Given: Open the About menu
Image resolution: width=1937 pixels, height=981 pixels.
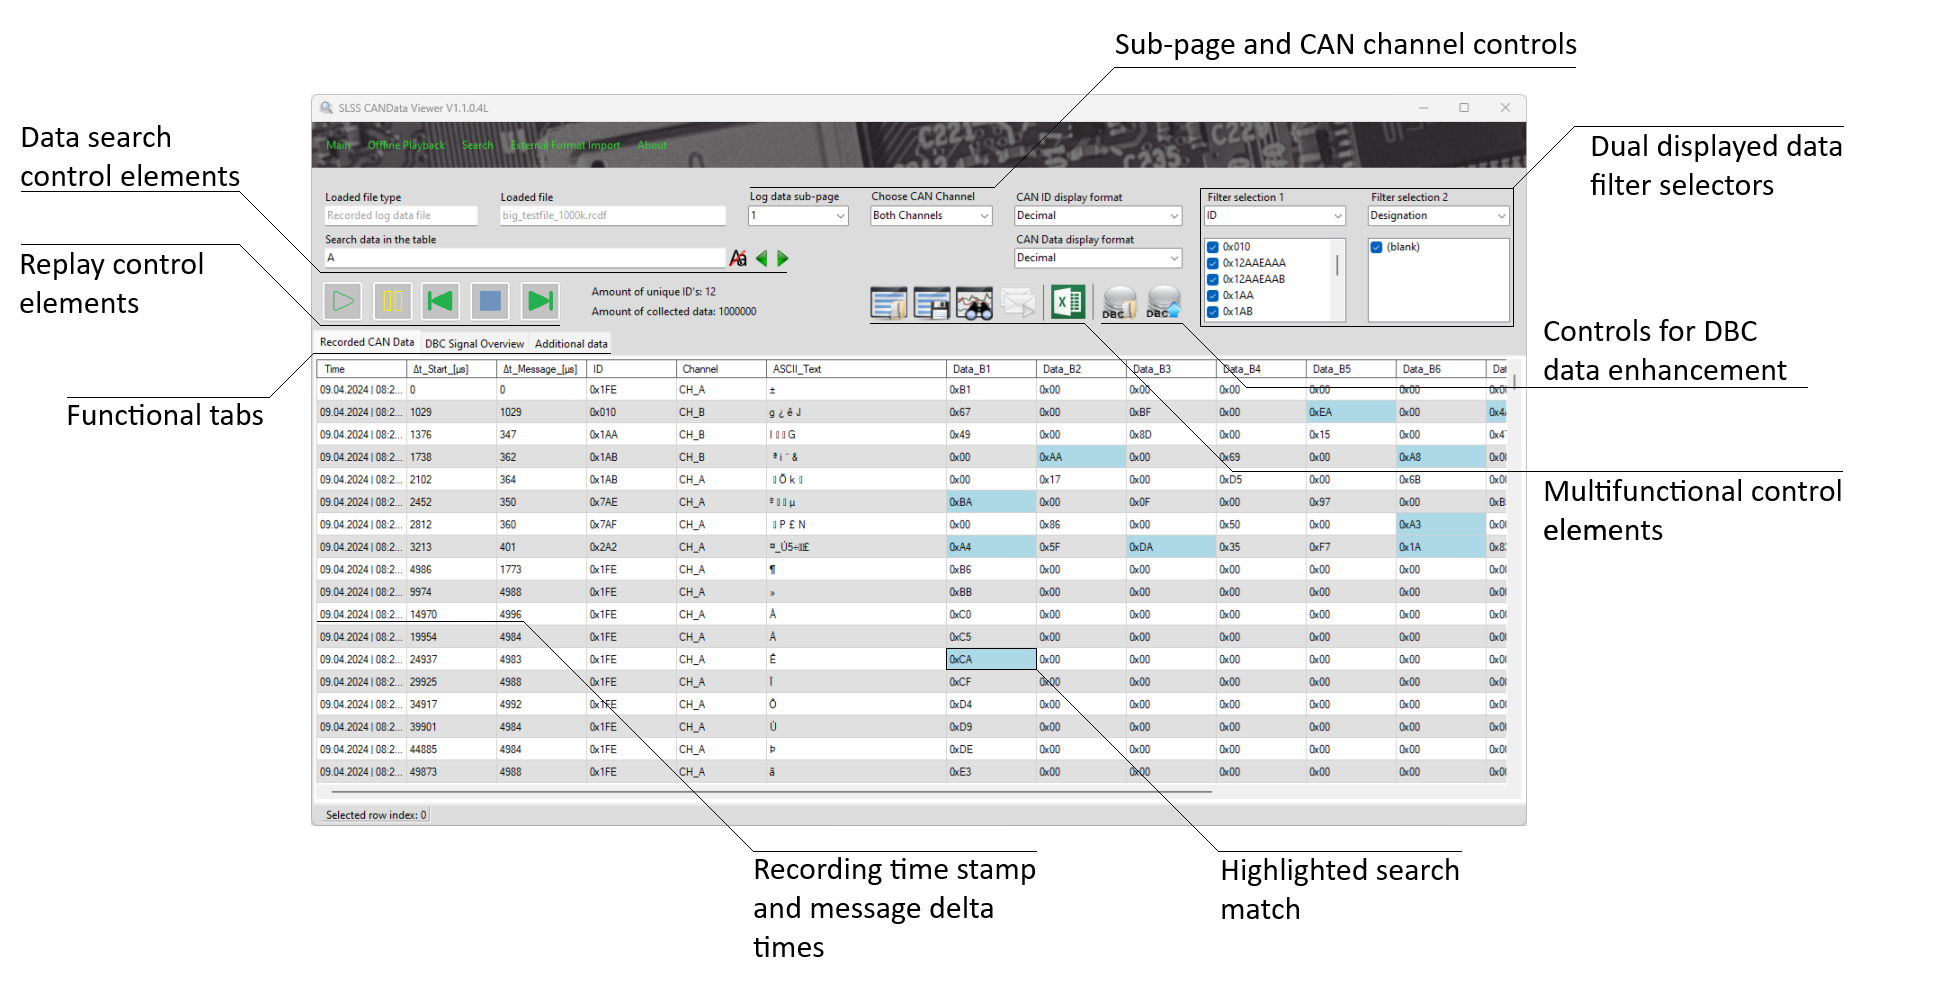Looking at the screenshot, I should pyautogui.click(x=652, y=145).
